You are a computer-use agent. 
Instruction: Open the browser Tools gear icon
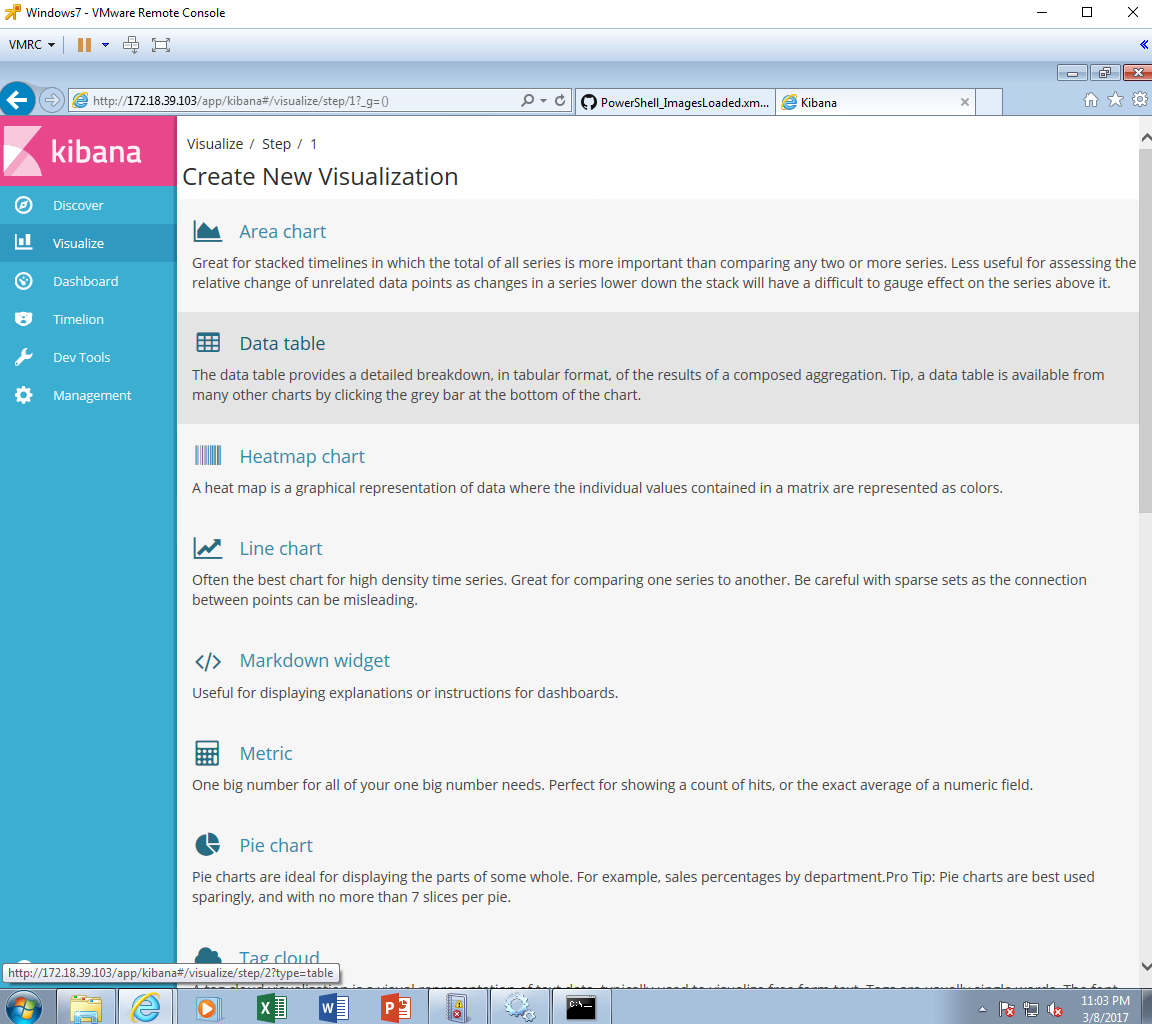point(1140,99)
